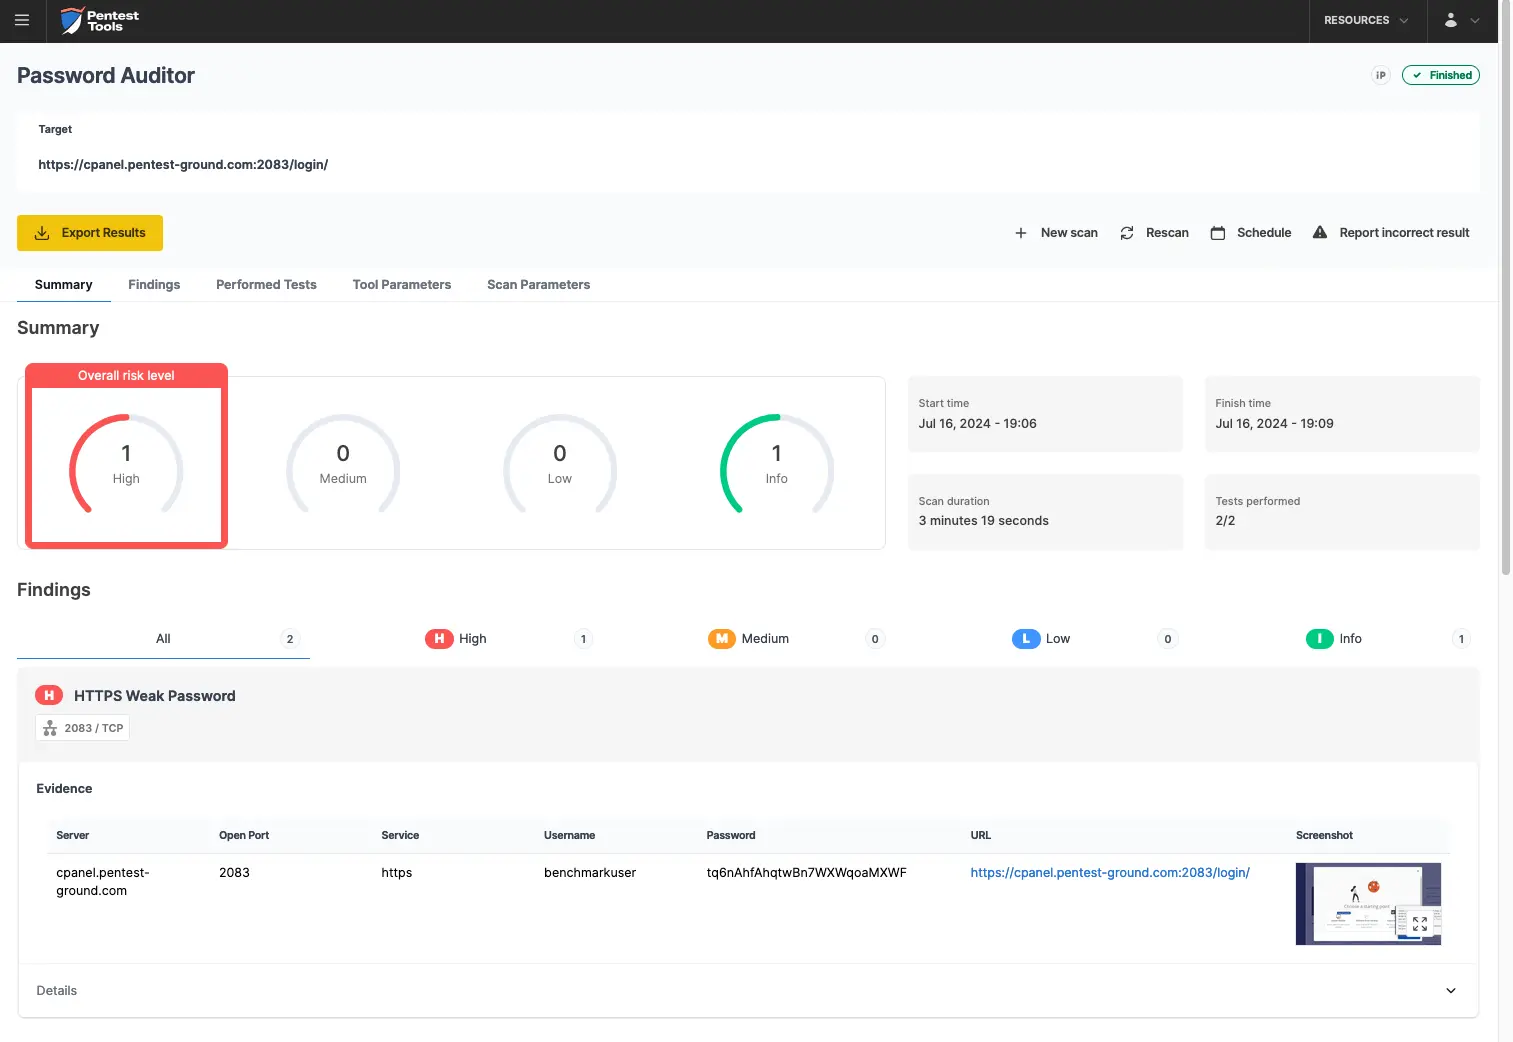
Task: Click the IP badge icon
Action: (x=1381, y=75)
